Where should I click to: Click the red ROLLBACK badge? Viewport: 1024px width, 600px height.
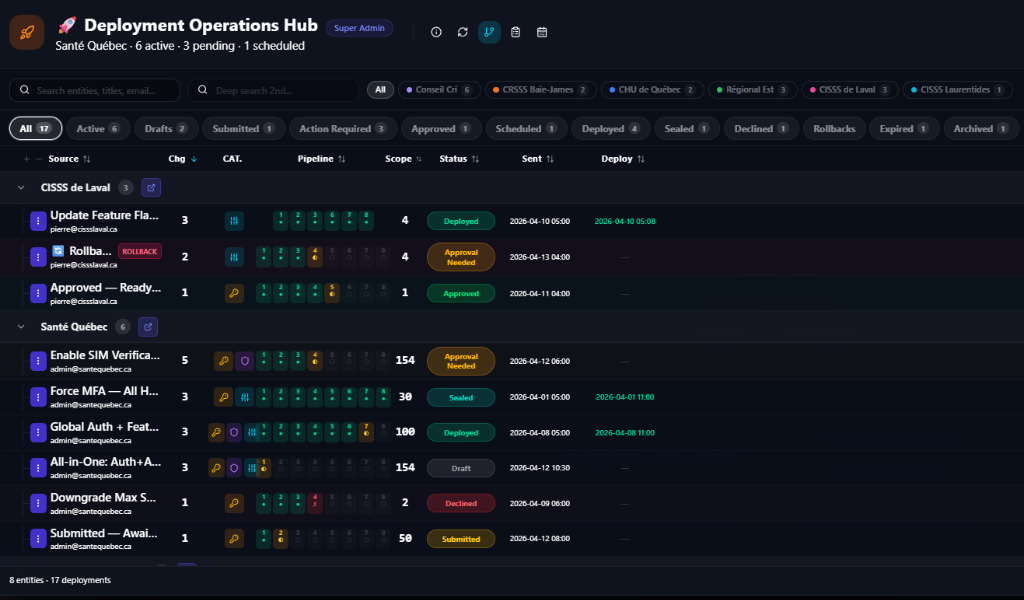(x=140, y=251)
